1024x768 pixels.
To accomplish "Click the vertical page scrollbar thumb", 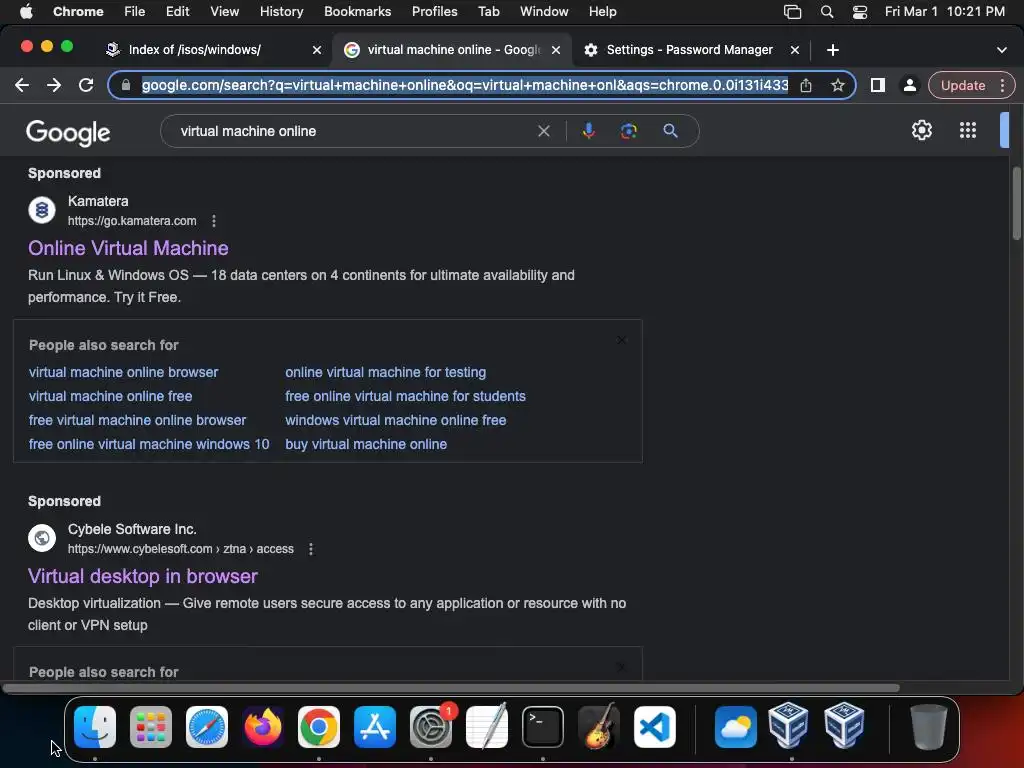I will [x=1016, y=204].
